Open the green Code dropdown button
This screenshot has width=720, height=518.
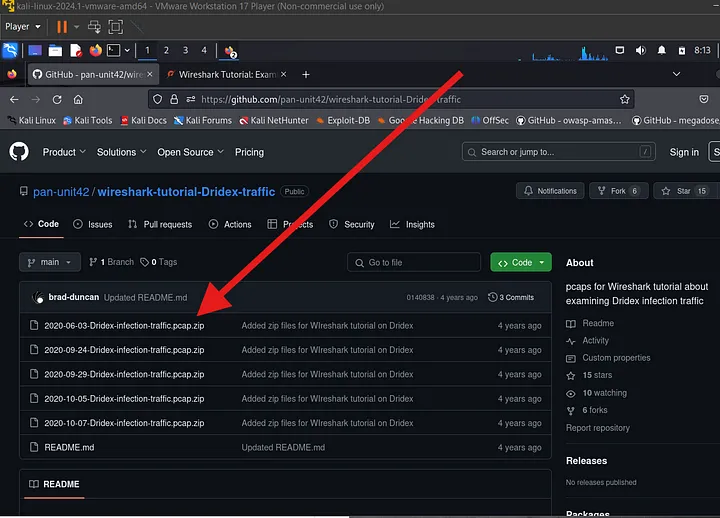point(521,262)
